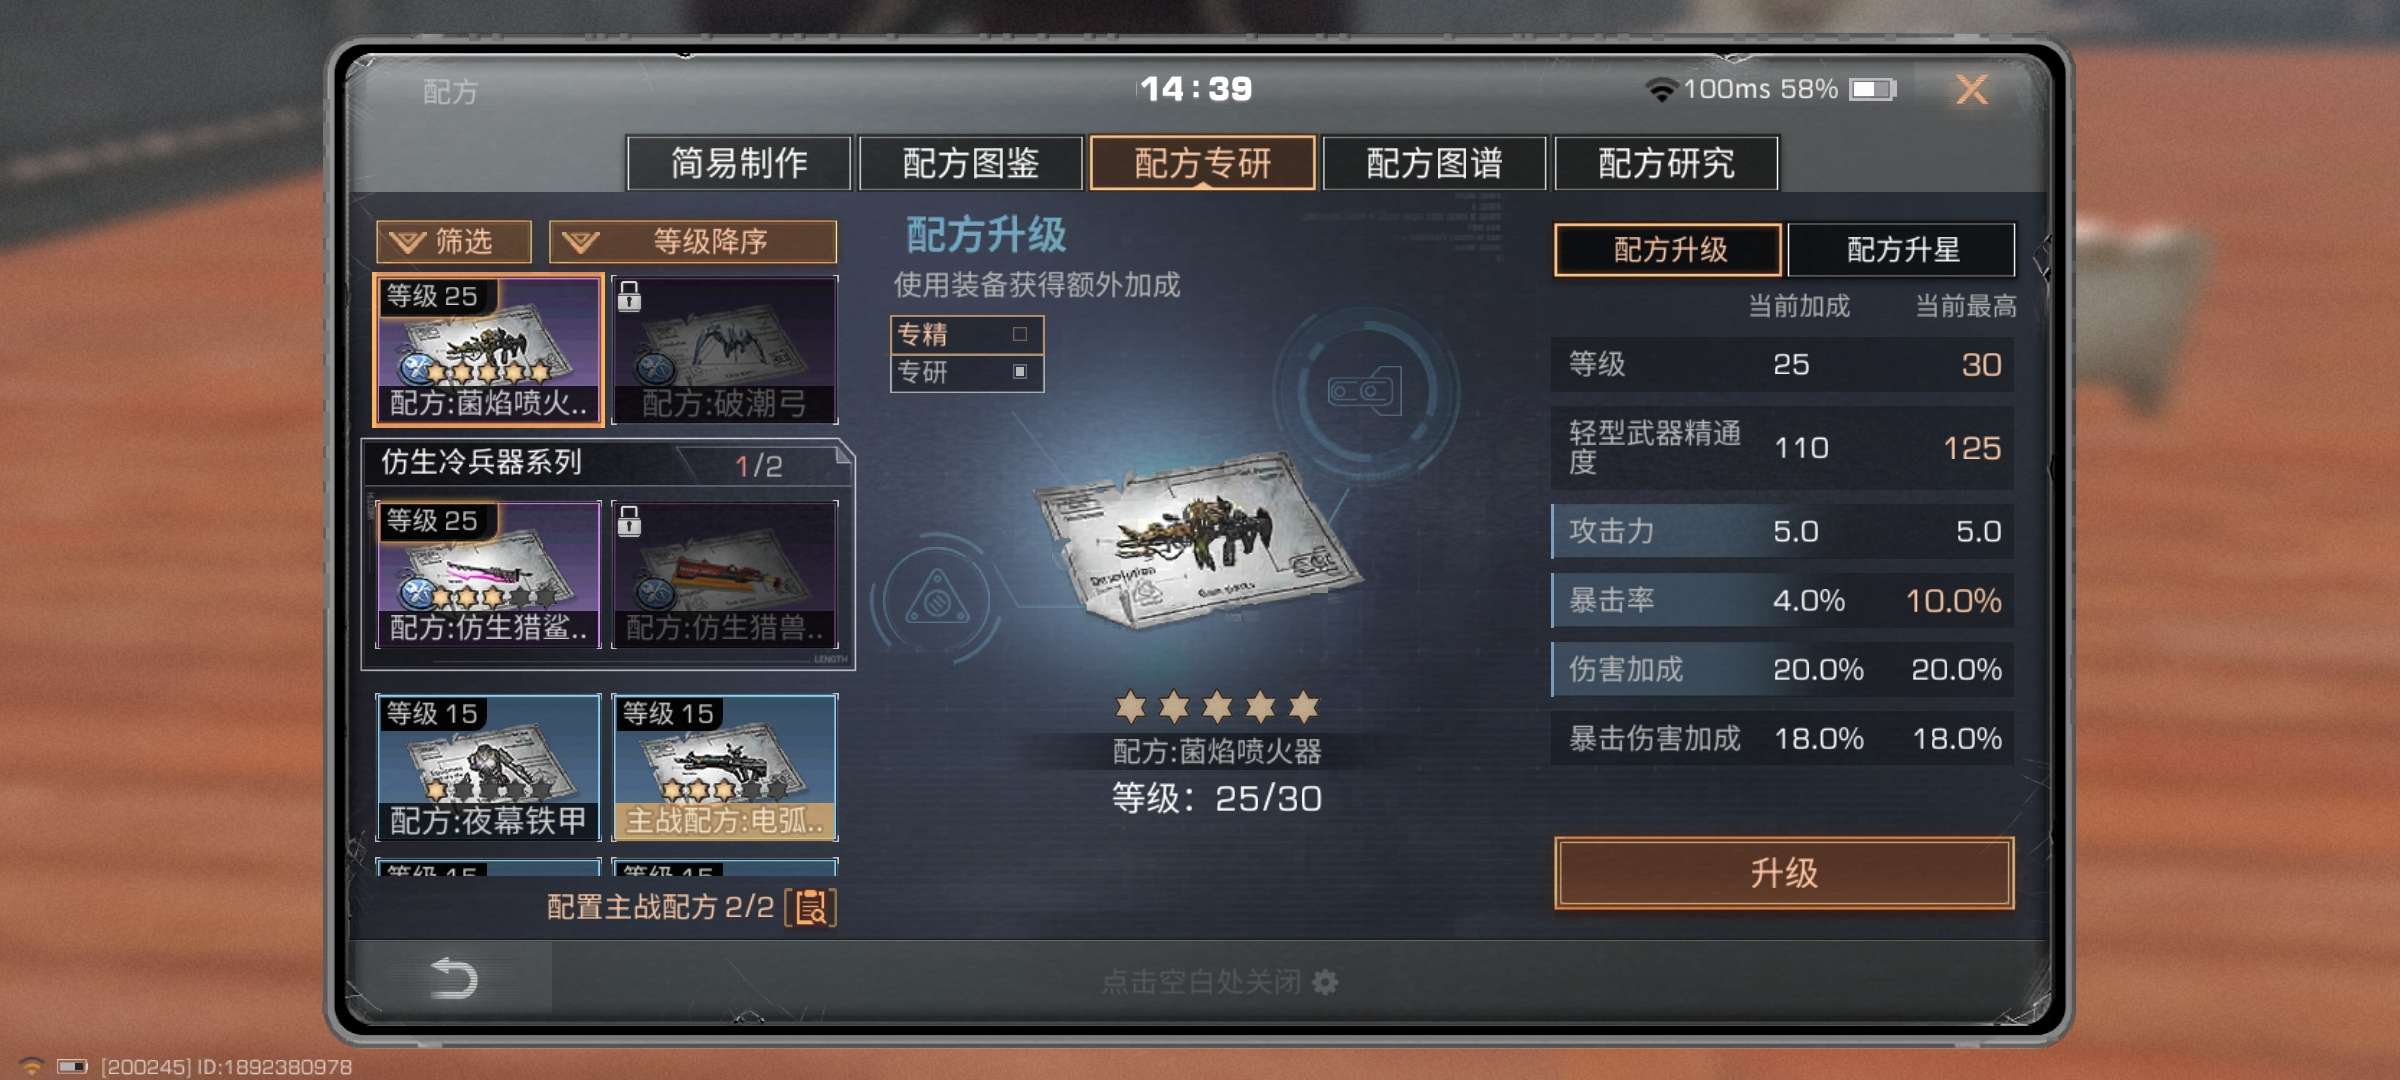This screenshot has width=2400, height=1080.
Task: Tap the lock icon on 配方:破潮弓
Action: (x=629, y=296)
